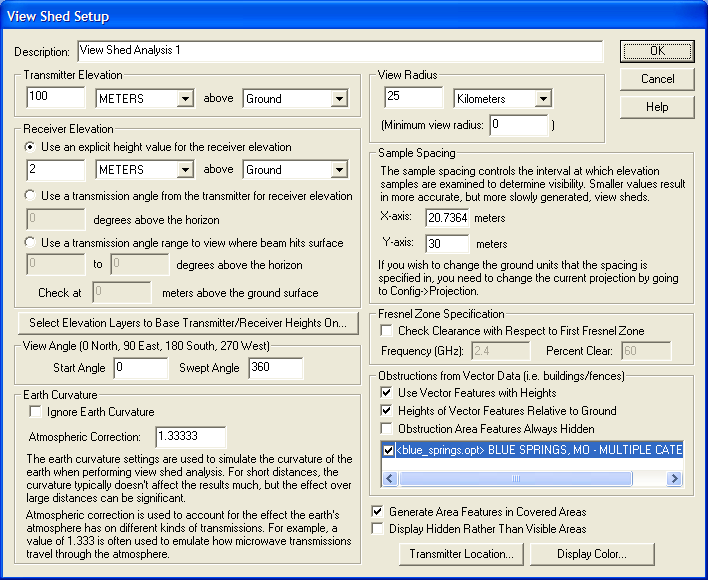Click the layer list horizontal scrollbar thumb
Screen dimensions: 708x580
tap(516, 478)
